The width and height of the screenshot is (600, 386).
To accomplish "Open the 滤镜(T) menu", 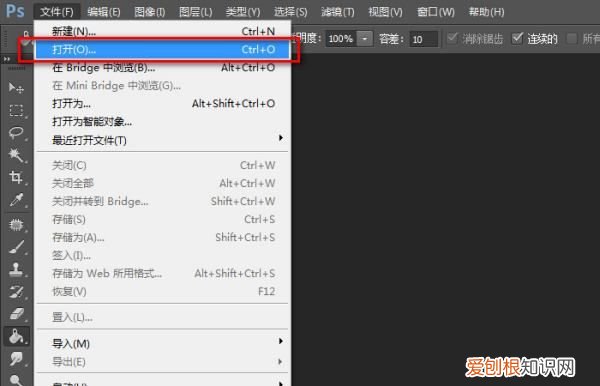I will pyautogui.click(x=338, y=12).
